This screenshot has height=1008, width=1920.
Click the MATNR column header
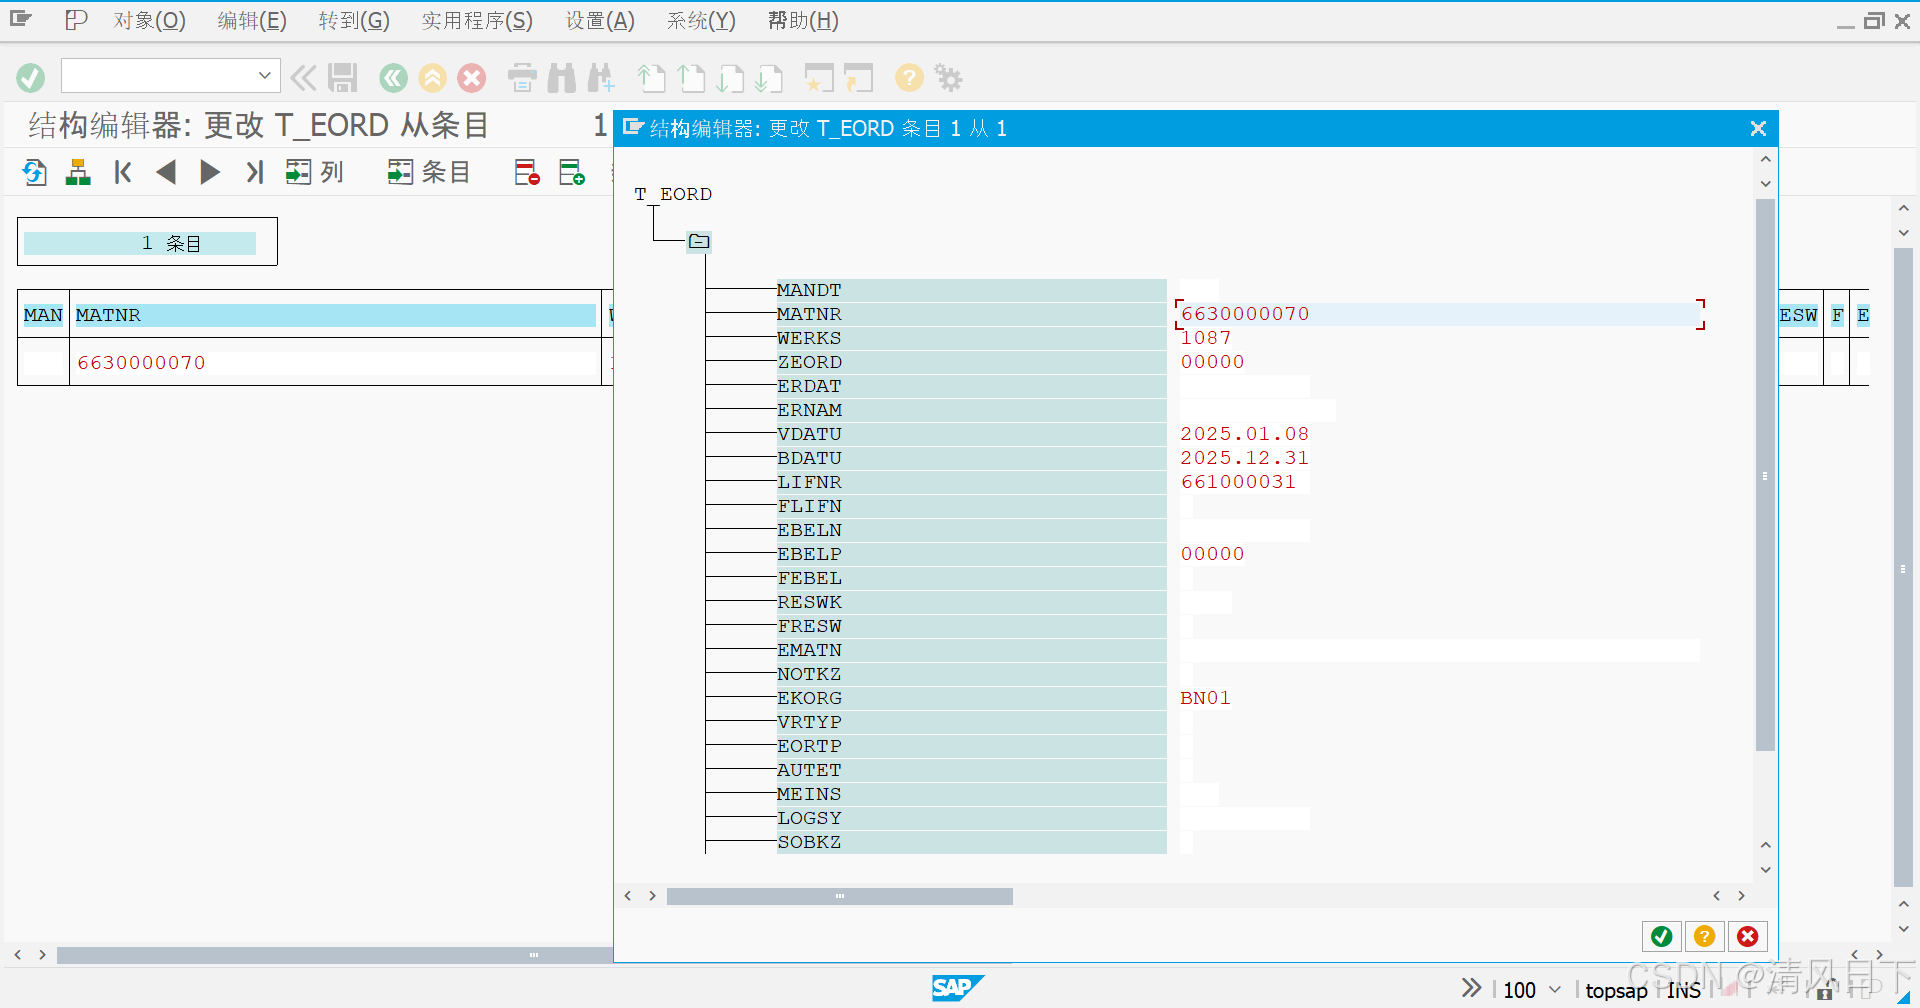click(335, 315)
